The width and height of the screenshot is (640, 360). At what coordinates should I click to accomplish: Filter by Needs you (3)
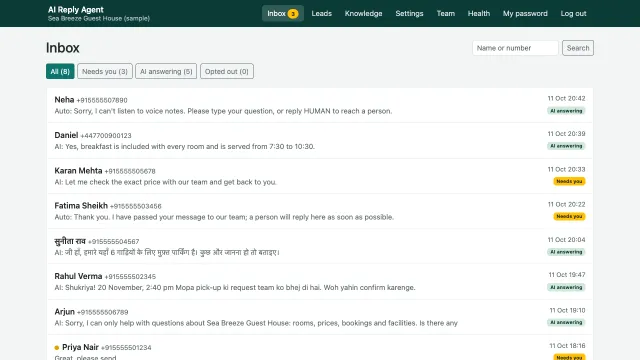pyautogui.click(x=105, y=71)
